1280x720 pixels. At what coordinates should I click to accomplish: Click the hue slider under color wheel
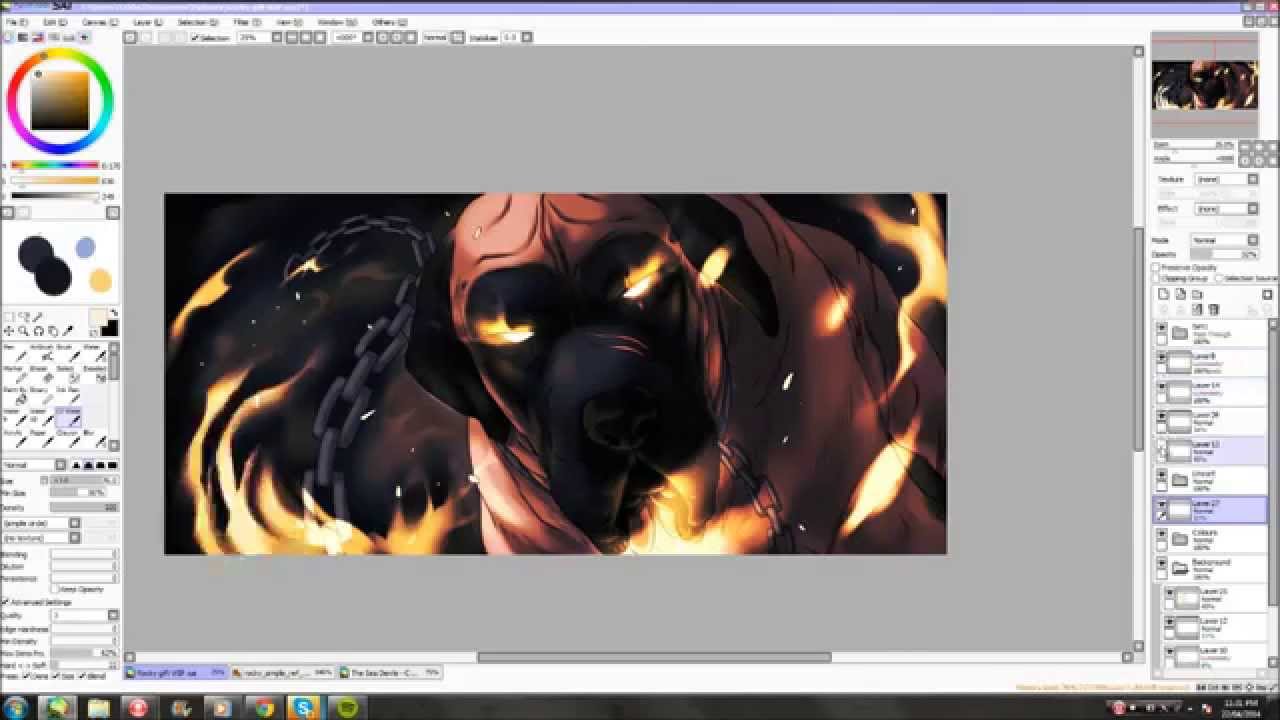coord(54,165)
